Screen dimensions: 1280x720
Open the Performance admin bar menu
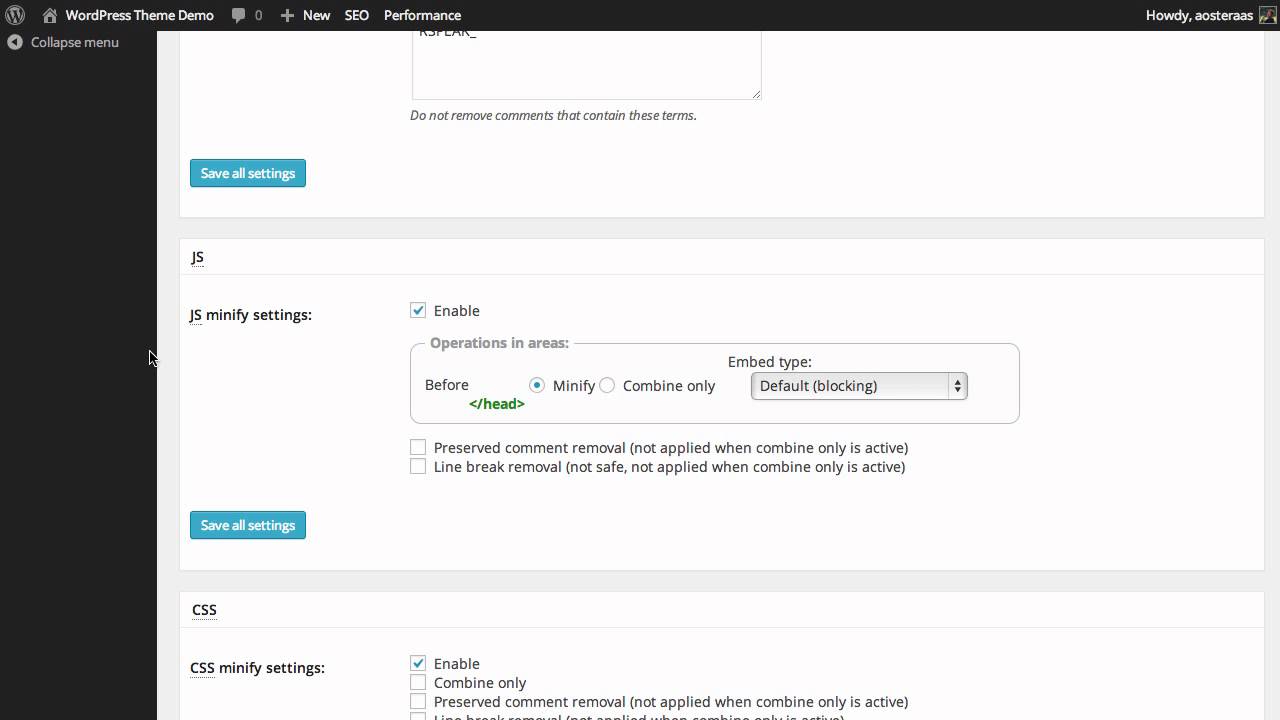coord(422,15)
